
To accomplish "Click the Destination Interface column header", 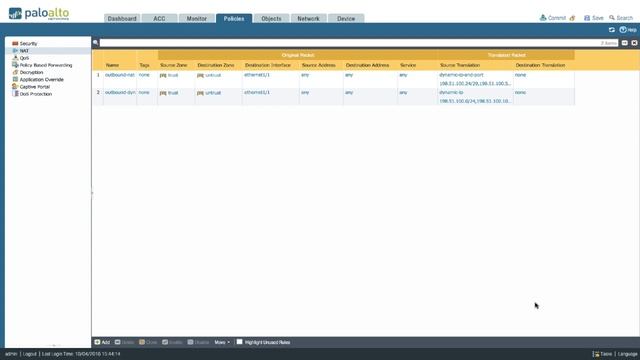I will pos(268,65).
